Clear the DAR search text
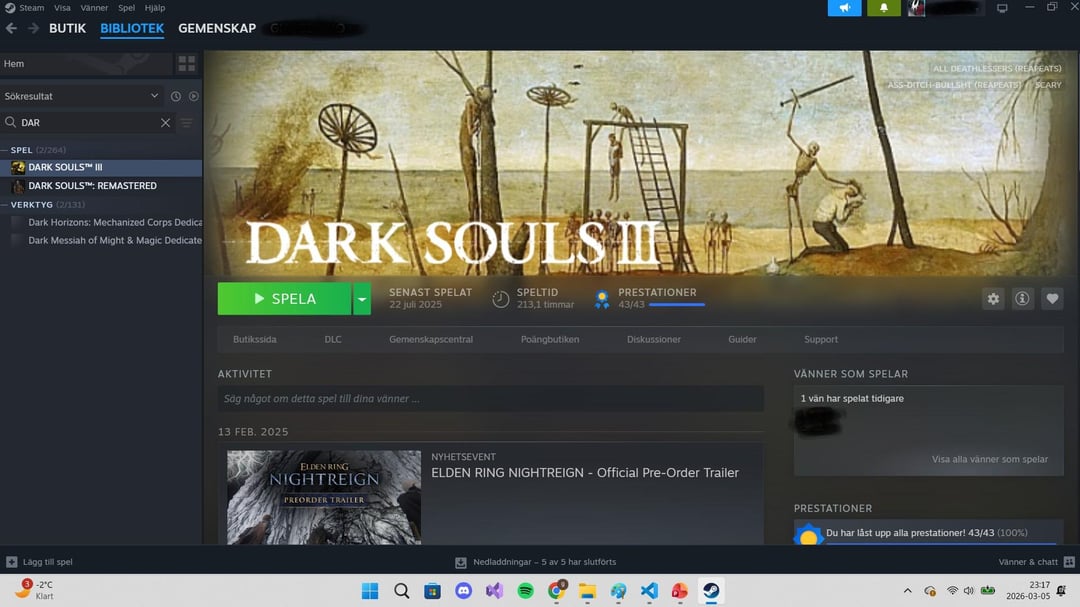The height and width of the screenshot is (607, 1080). coord(166,123)
